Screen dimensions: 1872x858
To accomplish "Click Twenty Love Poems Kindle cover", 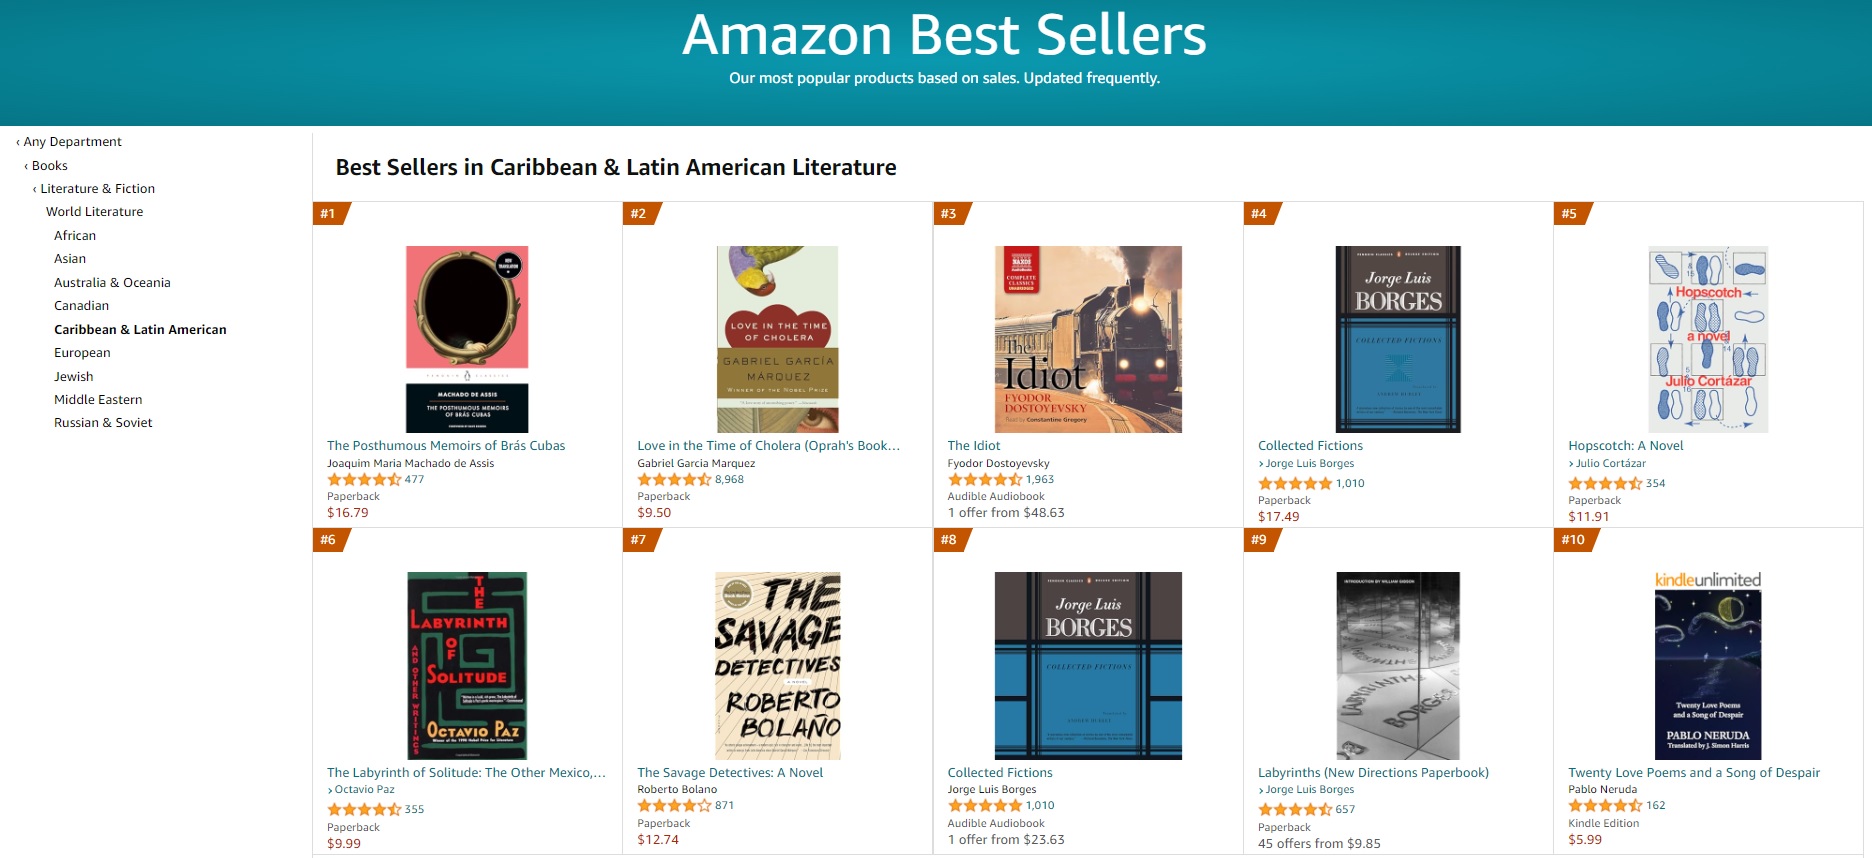I will (1708, 665).
